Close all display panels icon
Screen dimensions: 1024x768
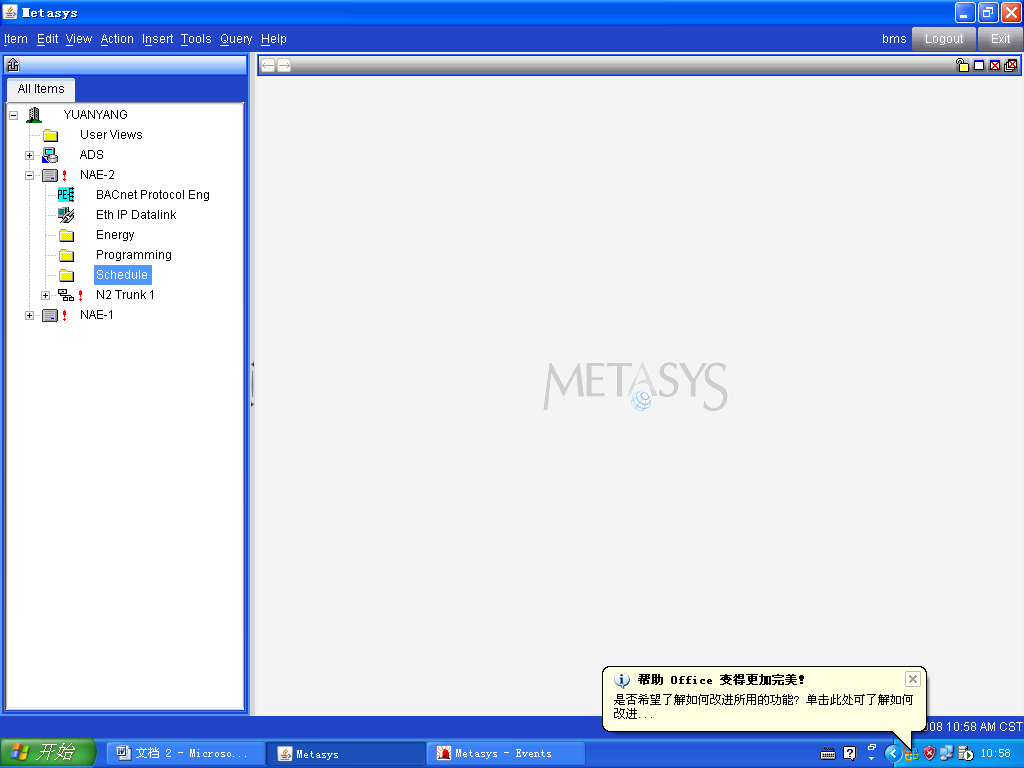tap(1011, 66)
